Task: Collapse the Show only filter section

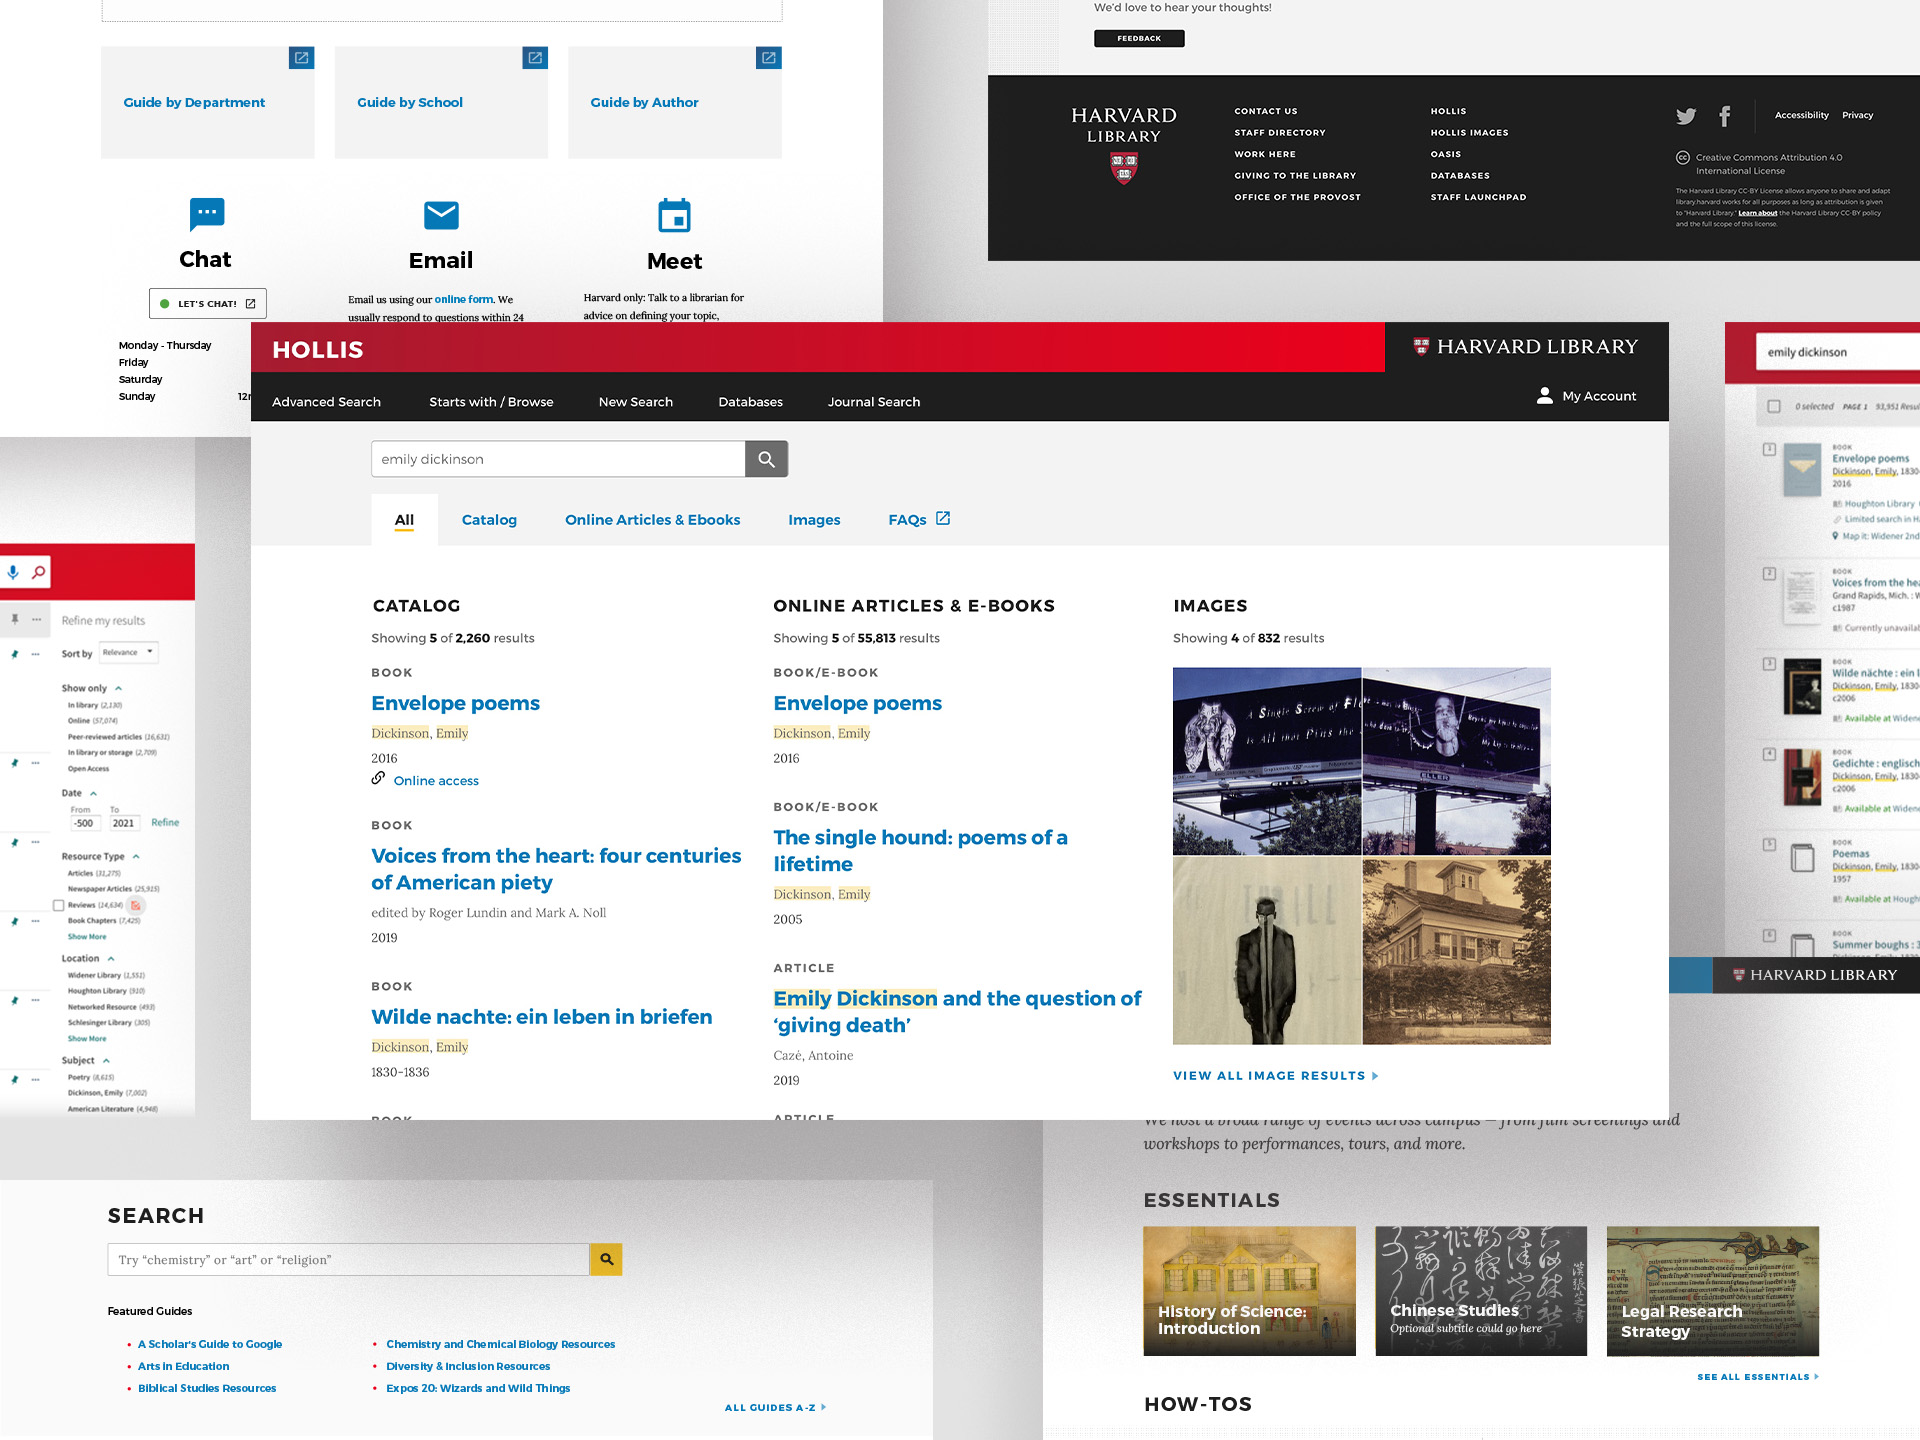Action: 118,688
